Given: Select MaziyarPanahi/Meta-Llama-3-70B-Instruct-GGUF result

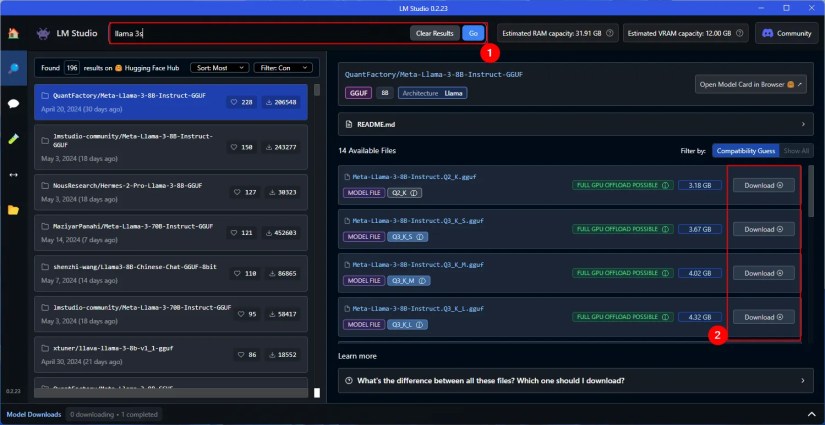Looking at the screenshot, I should click(170, 232).
